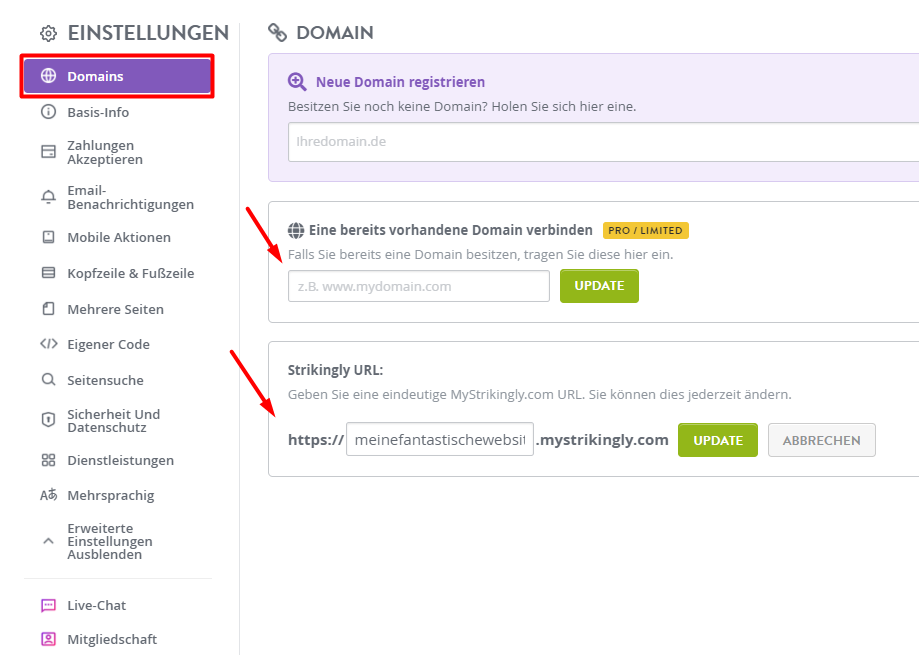Click UPDATE next to existing domain field

point(599,286)
